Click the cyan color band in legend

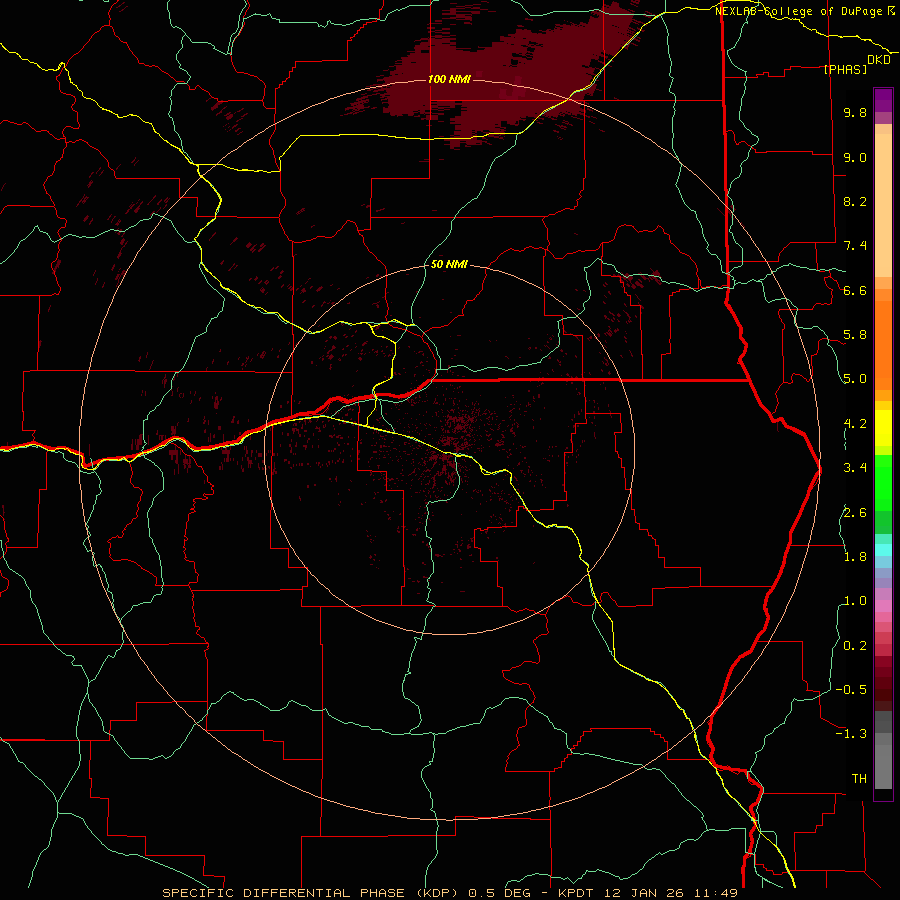[x=883, y=550]
